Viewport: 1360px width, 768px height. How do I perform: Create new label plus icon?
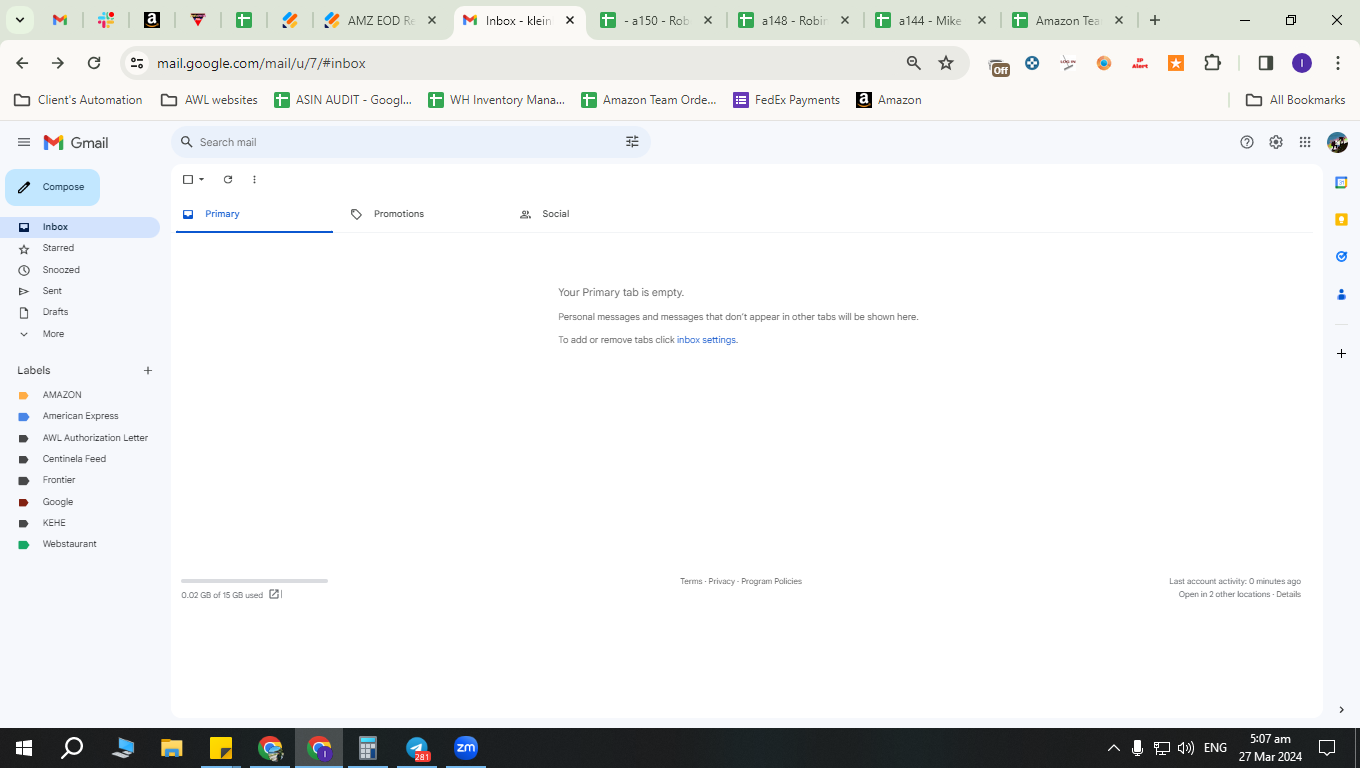148,370
